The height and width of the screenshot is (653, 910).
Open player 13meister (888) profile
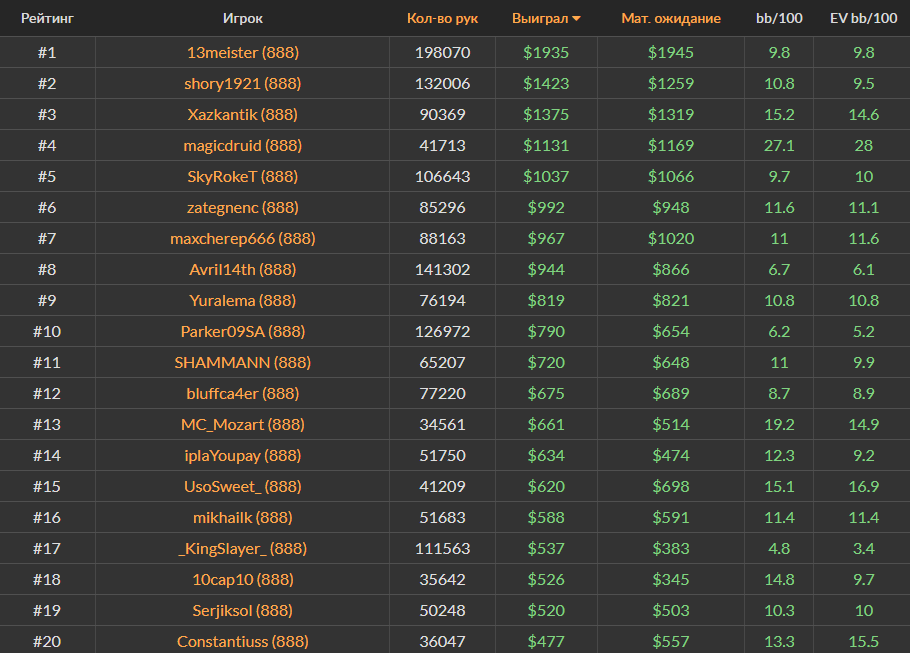tap(243, 52)
